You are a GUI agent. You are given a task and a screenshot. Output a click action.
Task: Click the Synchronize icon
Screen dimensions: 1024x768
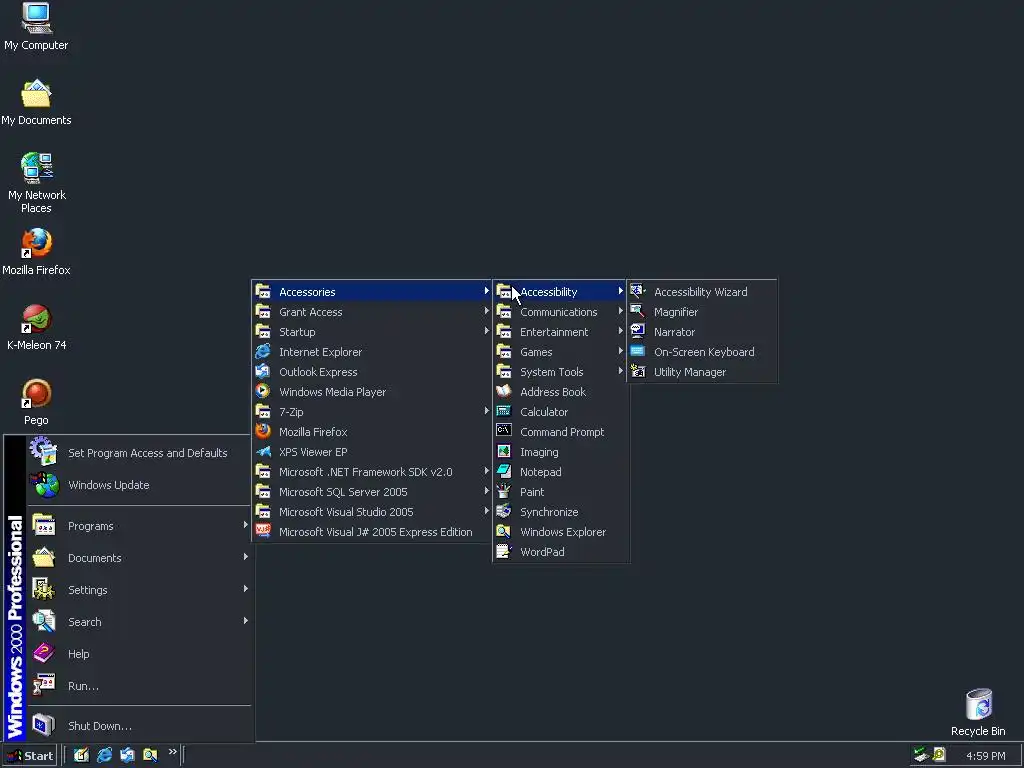504,511
